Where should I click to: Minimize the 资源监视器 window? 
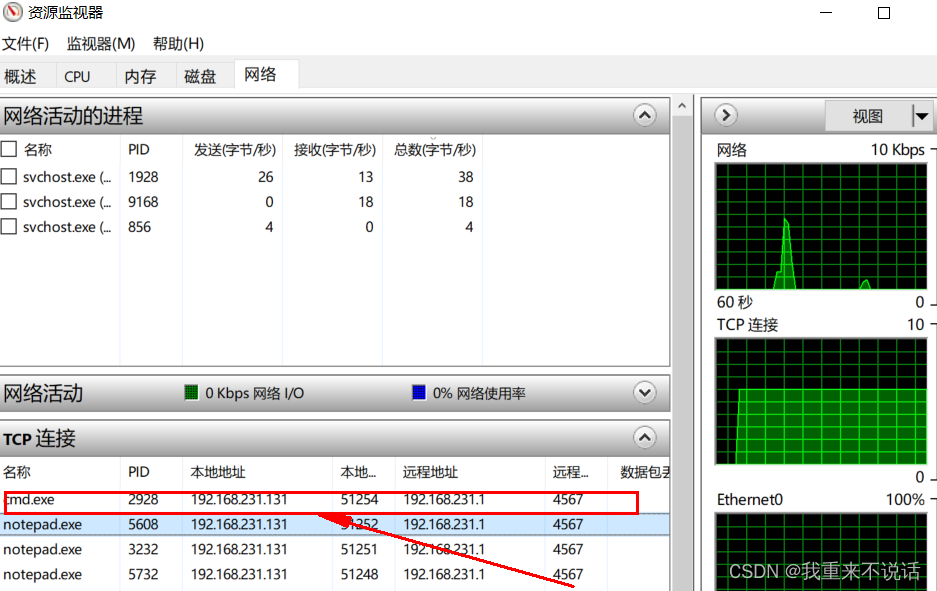click(x=826, y=13)
